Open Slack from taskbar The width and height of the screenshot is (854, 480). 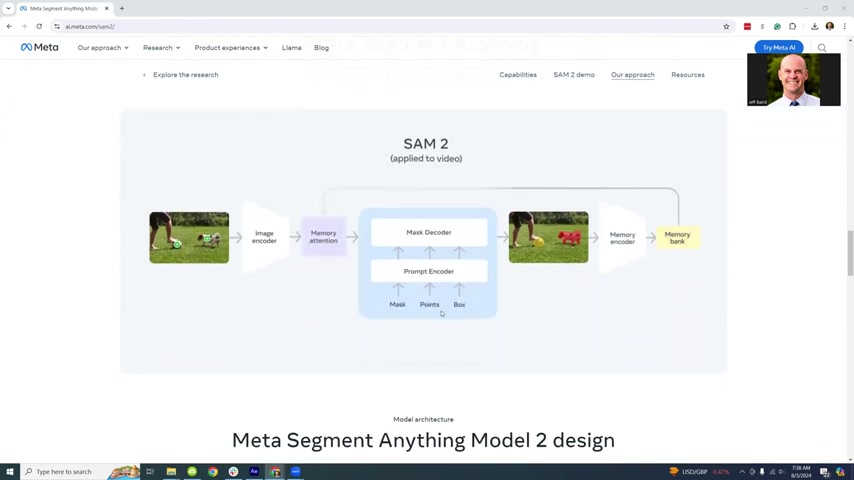233,472
